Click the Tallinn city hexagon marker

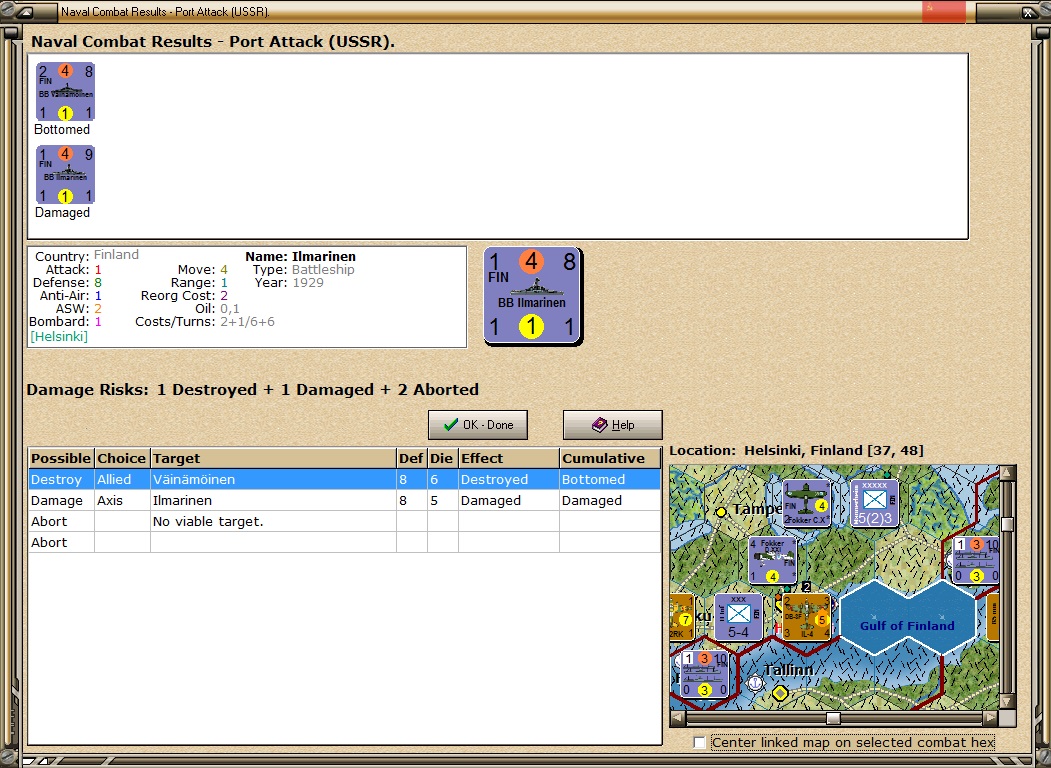tap(780, 693)
